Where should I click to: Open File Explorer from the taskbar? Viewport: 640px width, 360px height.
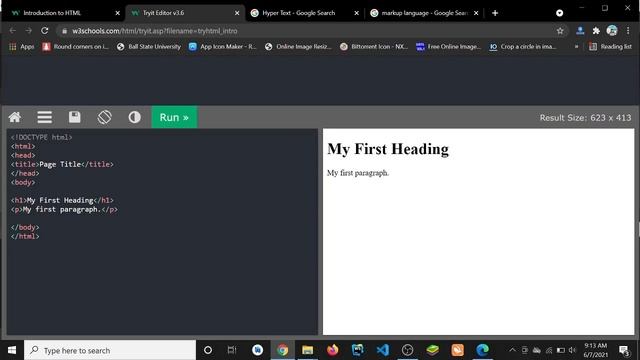click(307, 350)
